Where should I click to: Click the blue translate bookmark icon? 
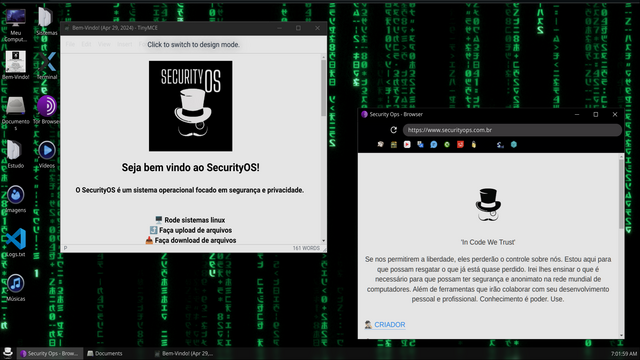[420, 144]
